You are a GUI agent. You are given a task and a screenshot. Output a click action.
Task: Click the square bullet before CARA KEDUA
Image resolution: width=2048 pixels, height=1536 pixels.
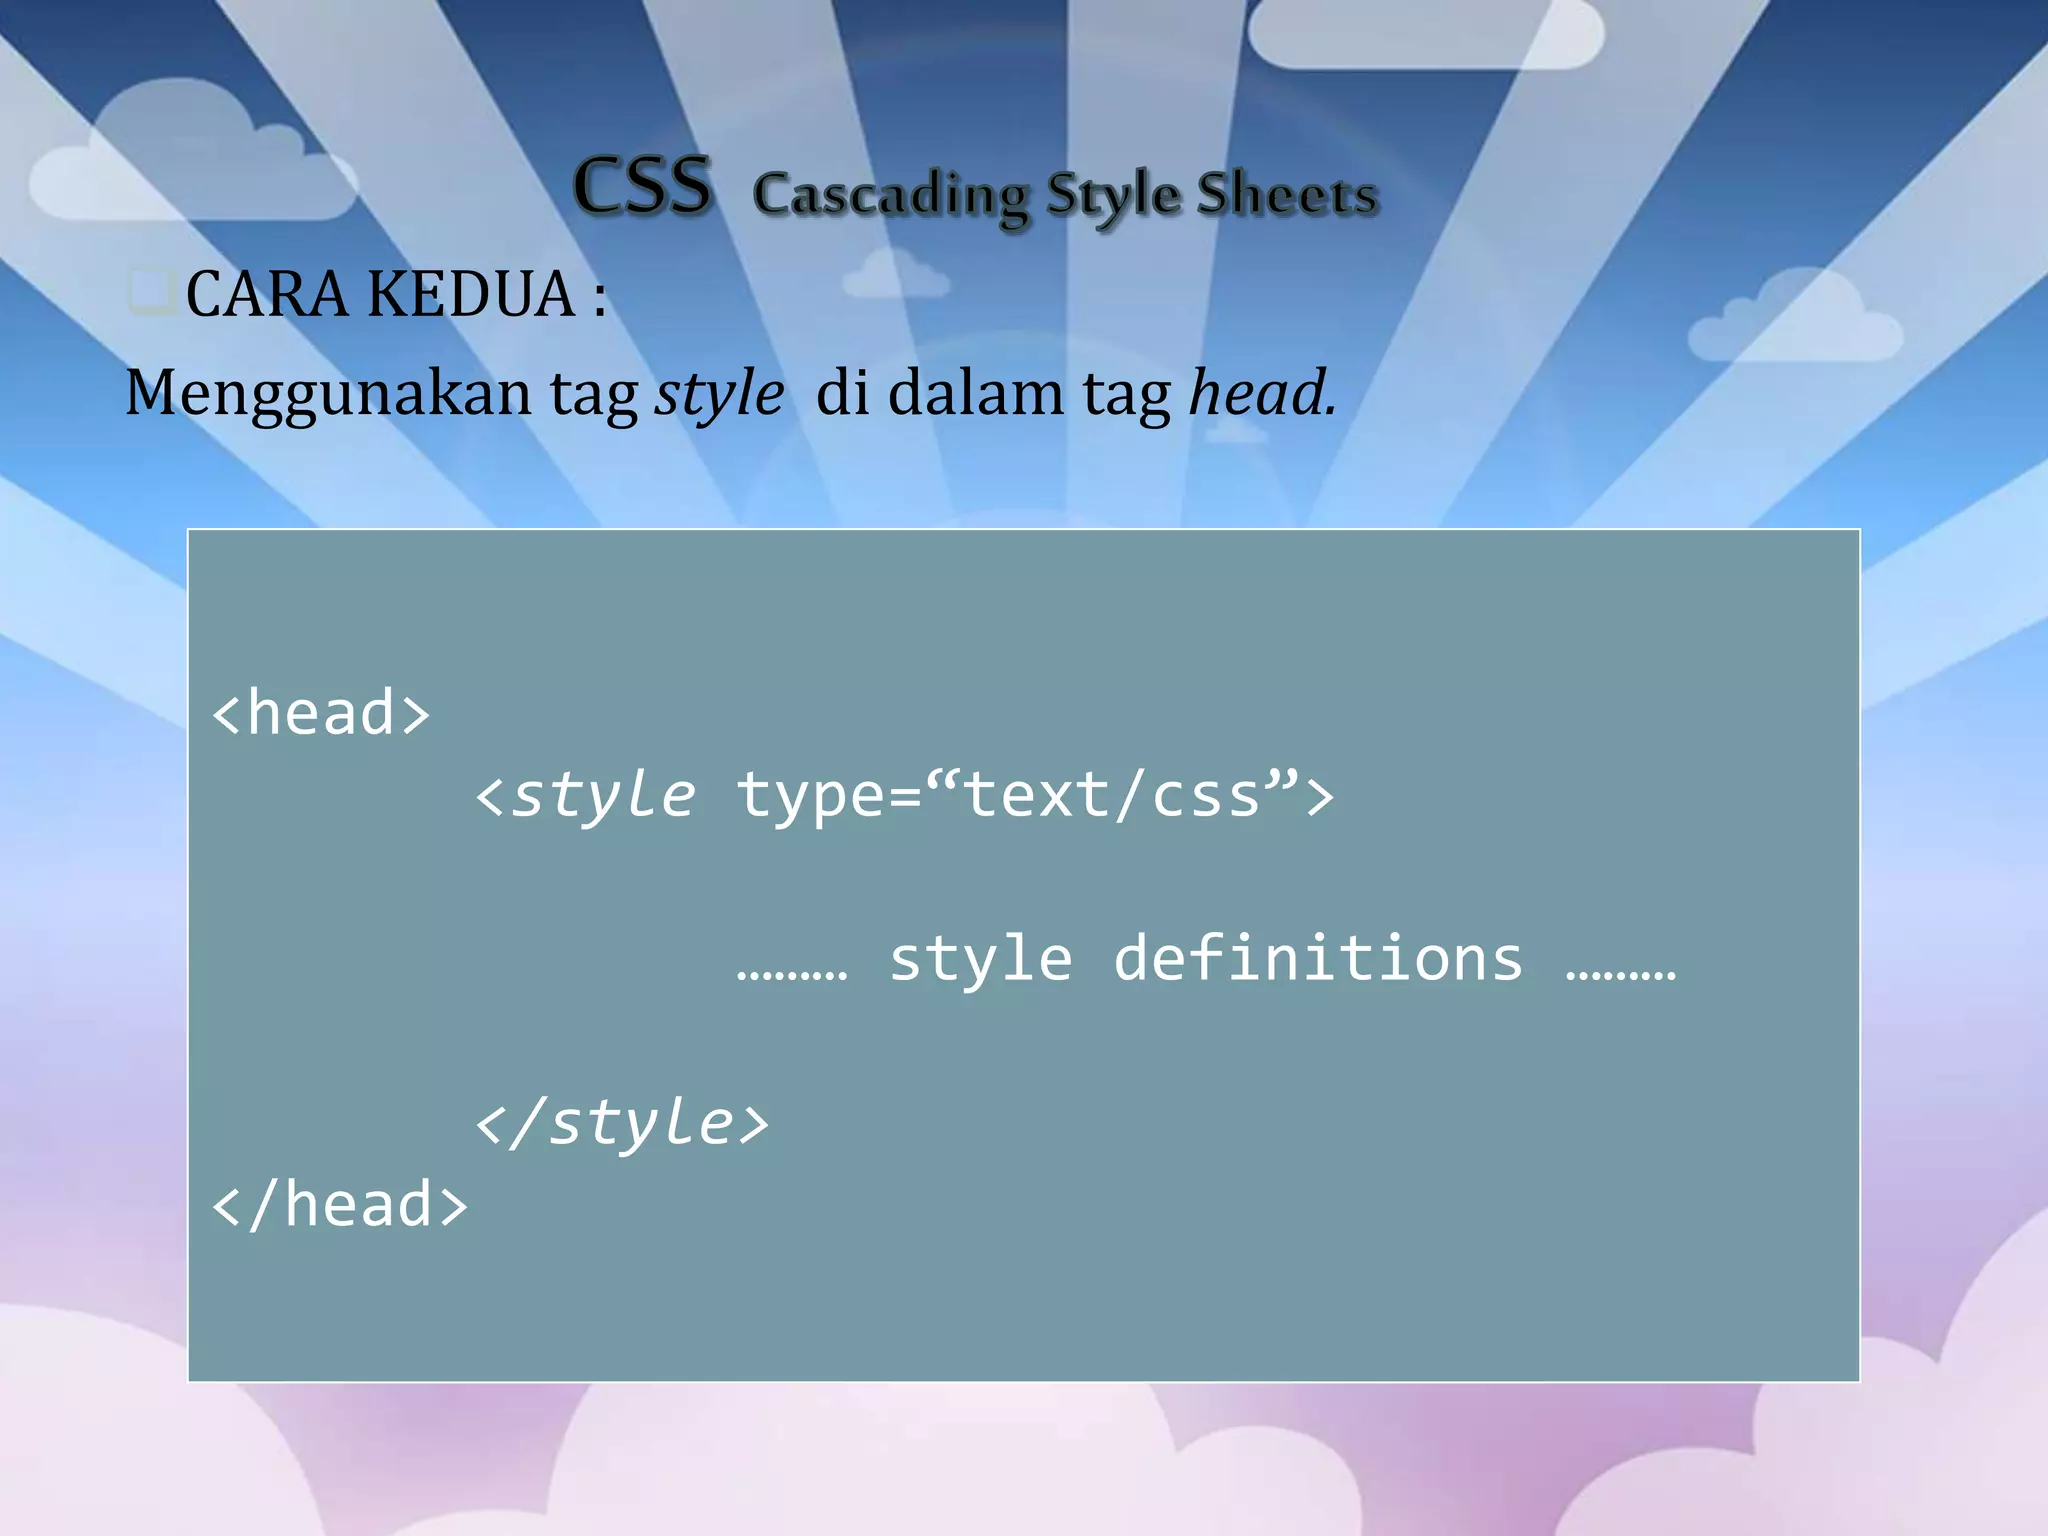[153, 291]
